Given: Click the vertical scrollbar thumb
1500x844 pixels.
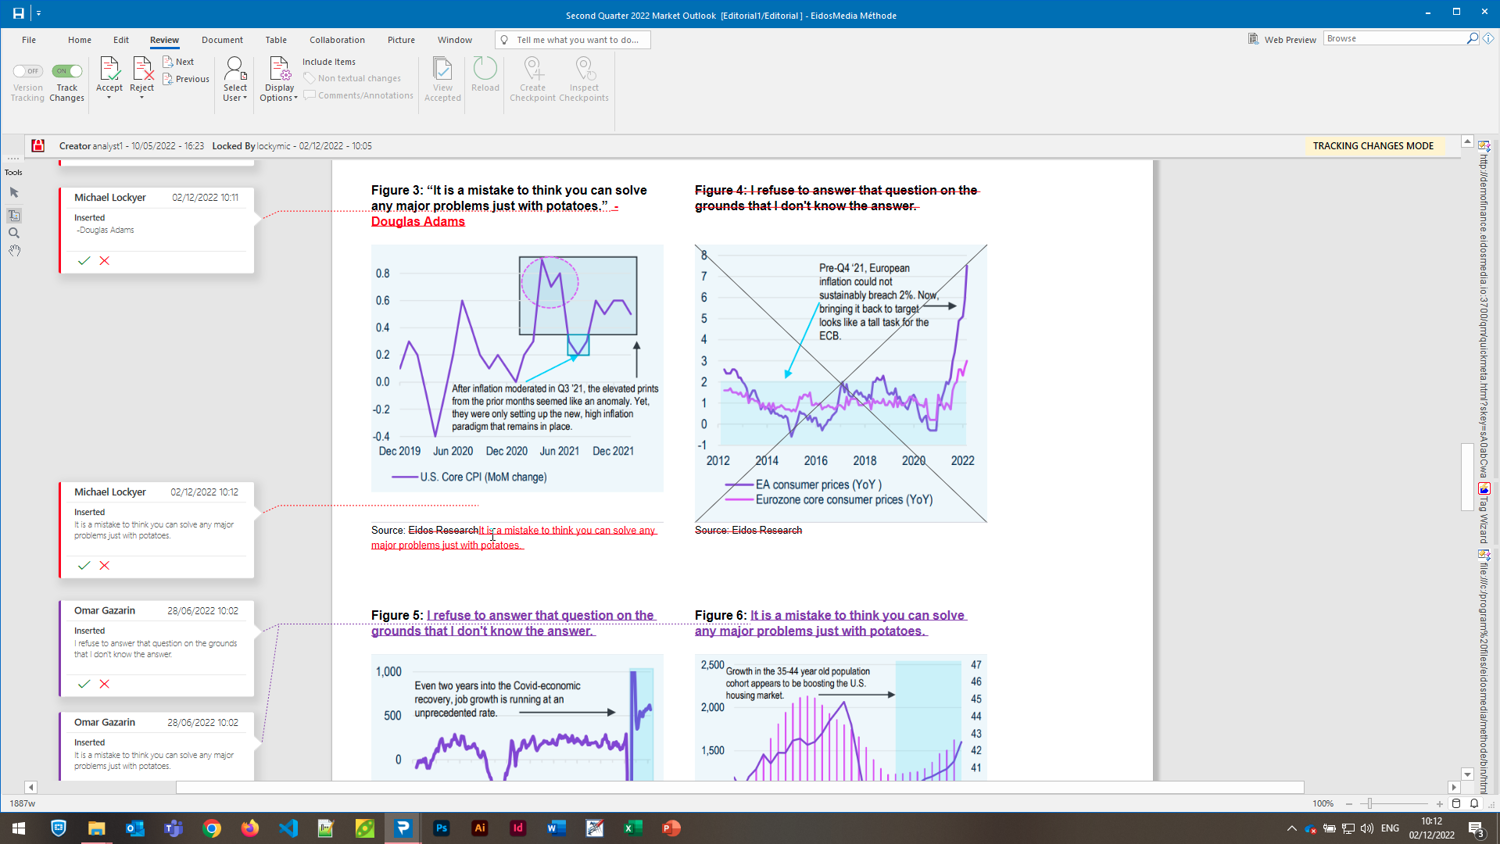Looking at the screenshot, I should pyautogui.click(x=1467, y=476).
